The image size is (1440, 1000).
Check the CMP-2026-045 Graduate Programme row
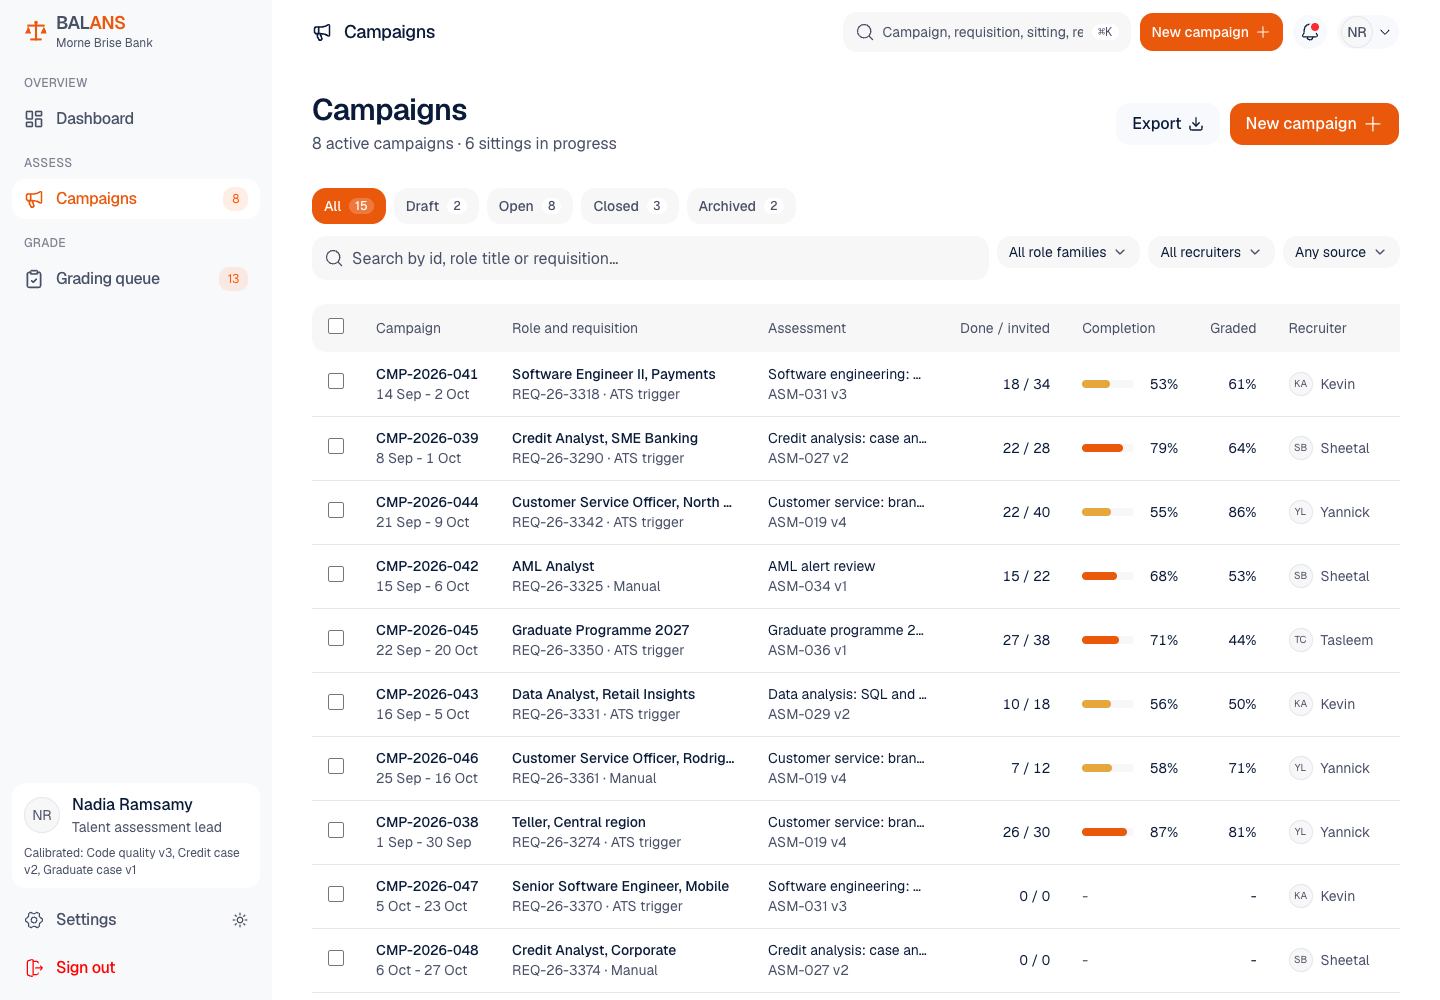point(336,638)
